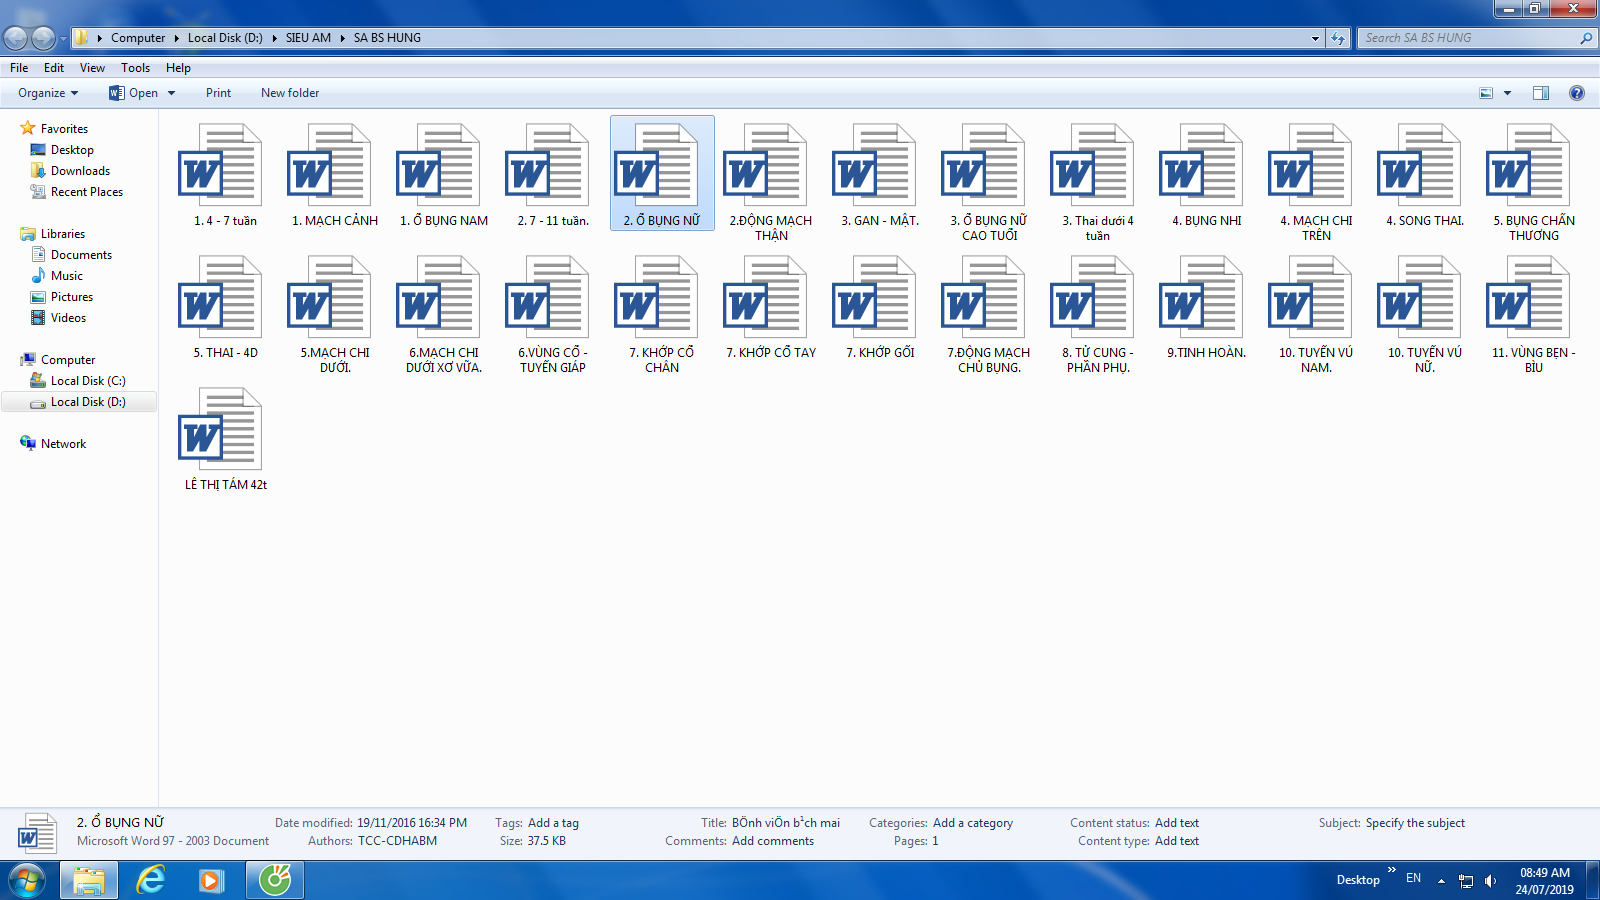Expand the Organize dropdown menu
This screenshot has height=900, width=1600.
(47, 93)
